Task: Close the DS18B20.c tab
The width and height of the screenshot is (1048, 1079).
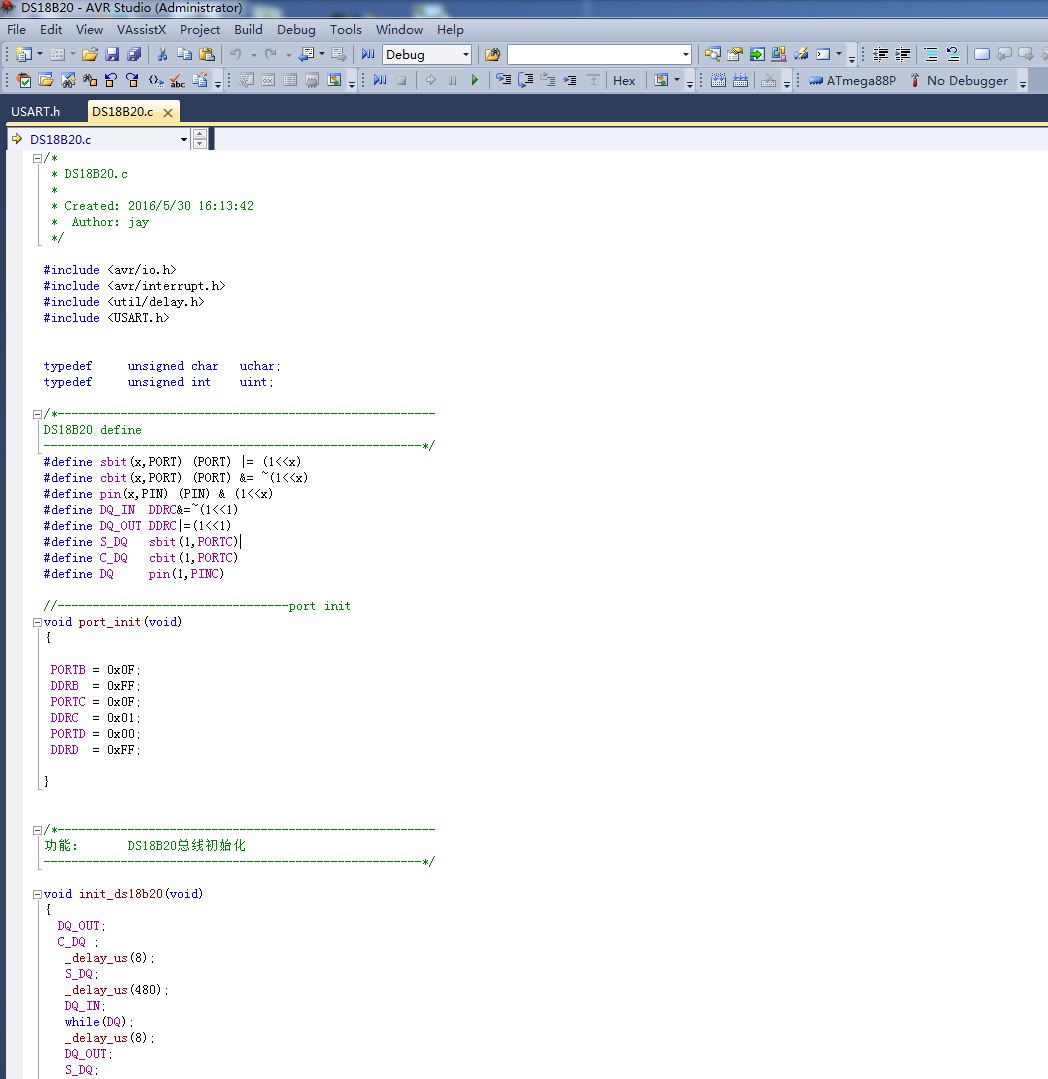Action: 168,112
